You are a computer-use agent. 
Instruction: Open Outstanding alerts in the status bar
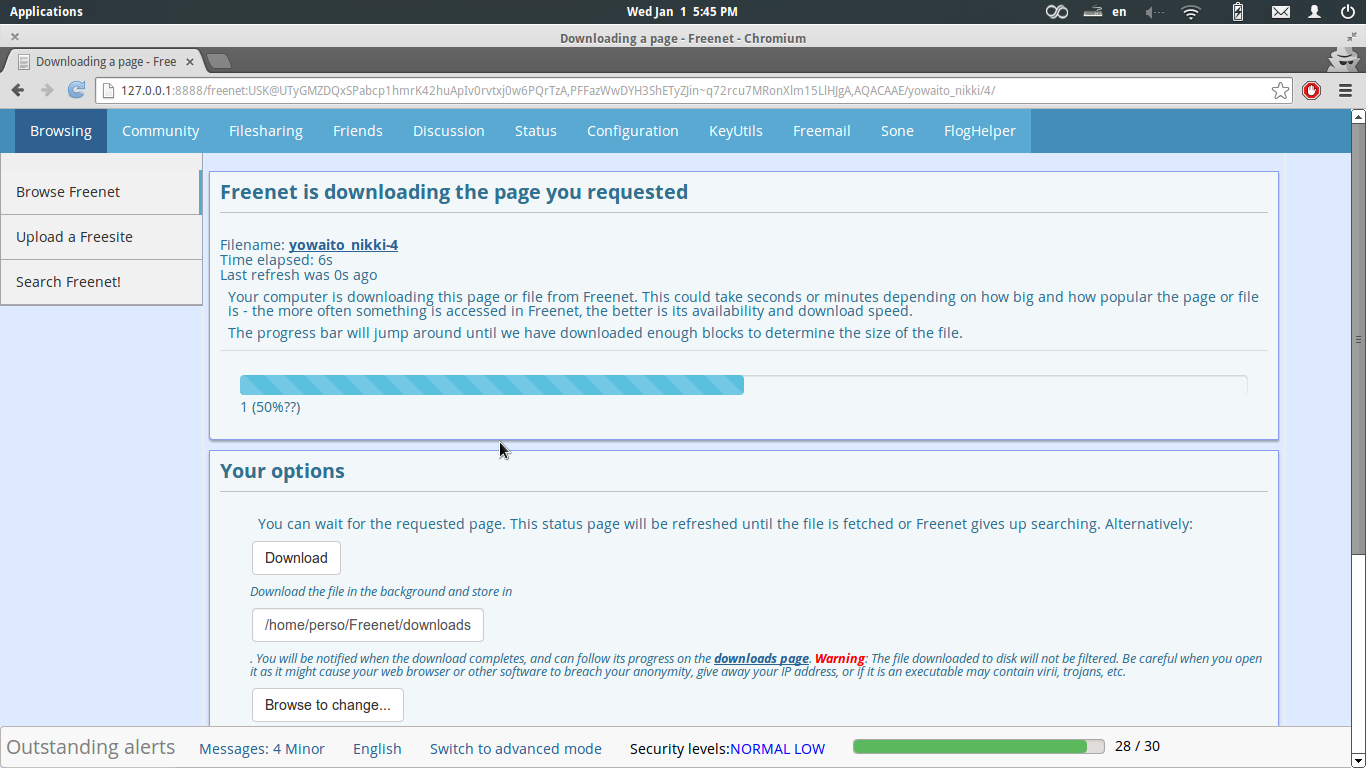pos(91,747)
